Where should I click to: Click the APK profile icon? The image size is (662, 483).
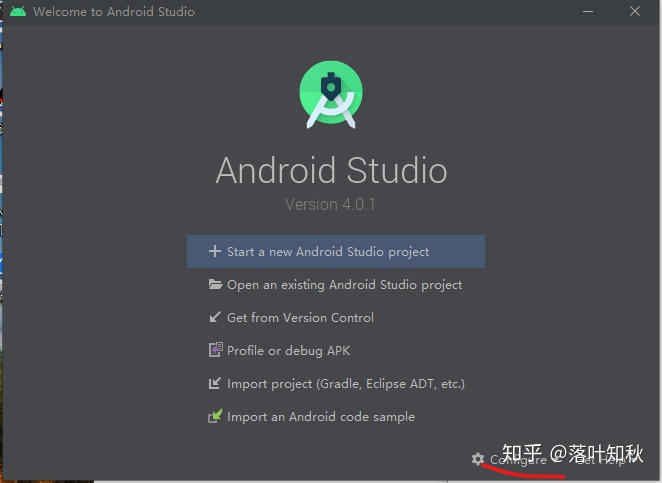(216, 350)
